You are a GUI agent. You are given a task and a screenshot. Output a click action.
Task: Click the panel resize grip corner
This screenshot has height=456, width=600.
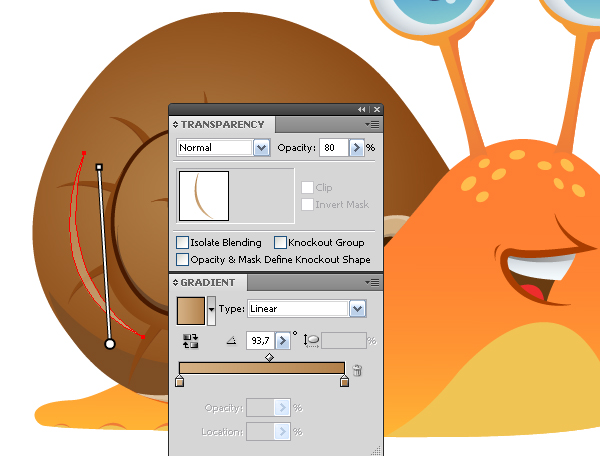coord(377,451)
